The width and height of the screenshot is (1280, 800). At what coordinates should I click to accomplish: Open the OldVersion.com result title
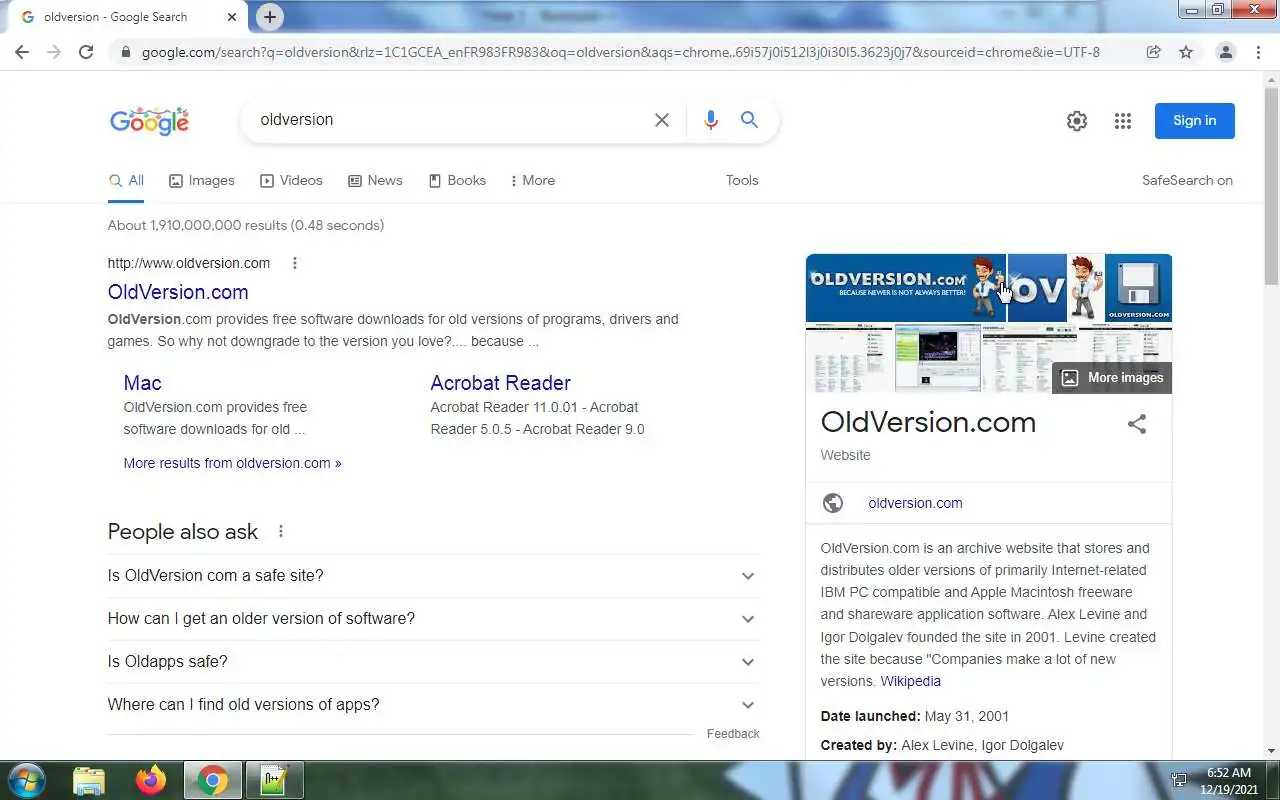(x=178, y=292)
